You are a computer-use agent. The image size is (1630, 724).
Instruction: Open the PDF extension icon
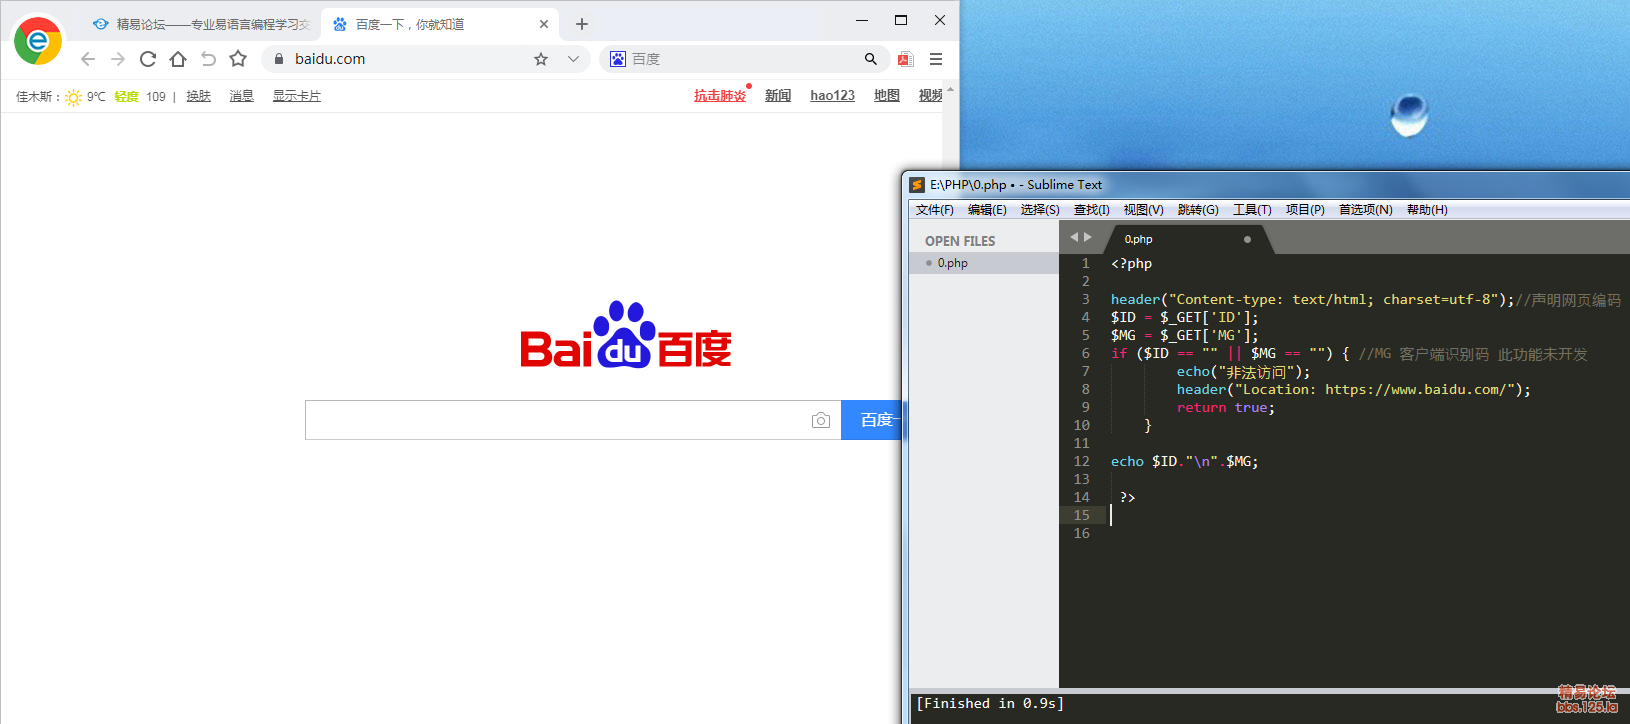point(906,59)
